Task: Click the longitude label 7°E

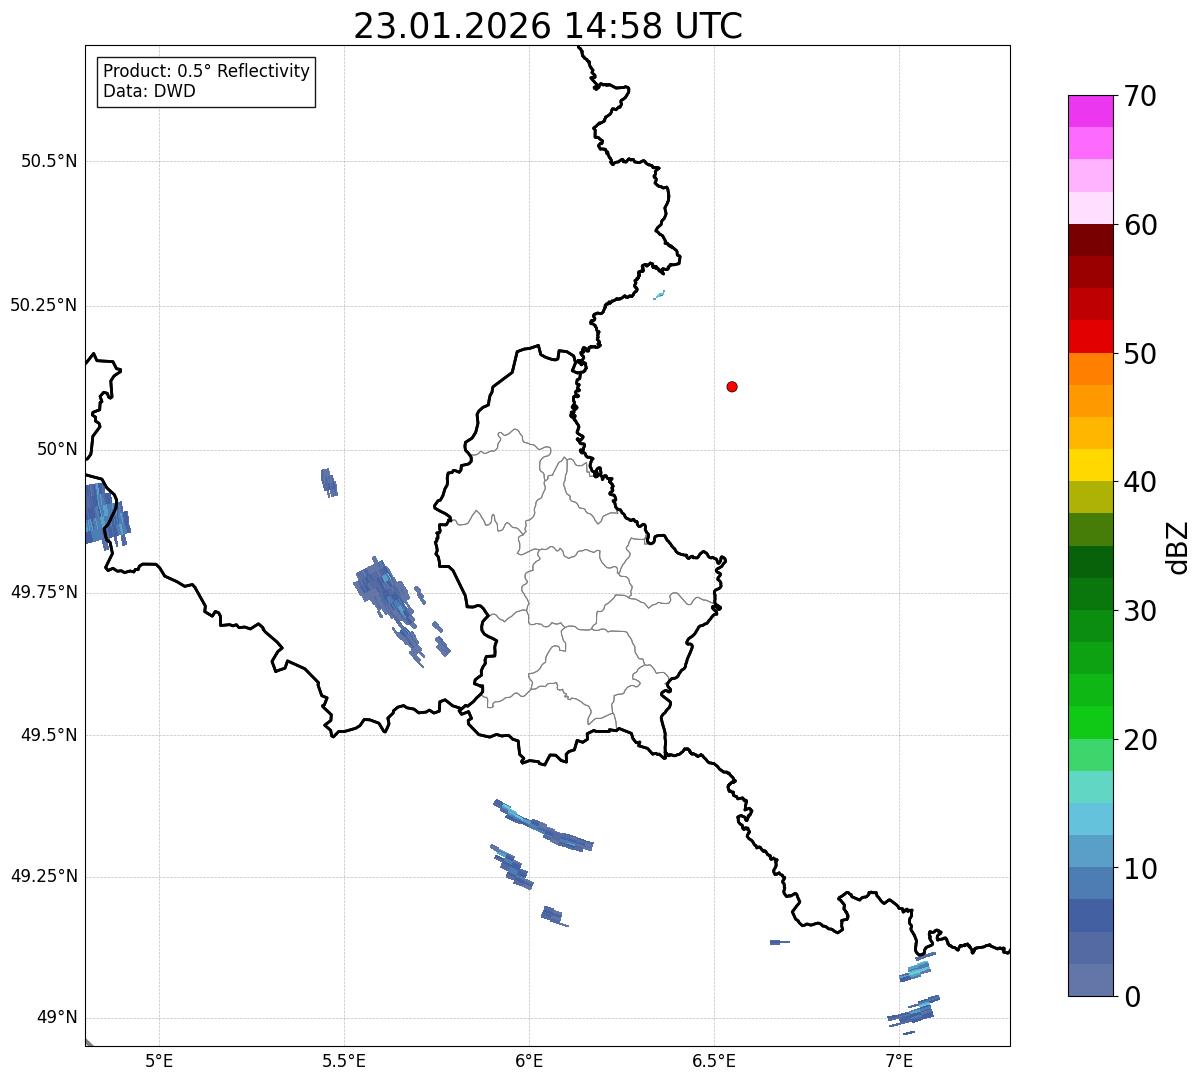Action: (899, 1060)
